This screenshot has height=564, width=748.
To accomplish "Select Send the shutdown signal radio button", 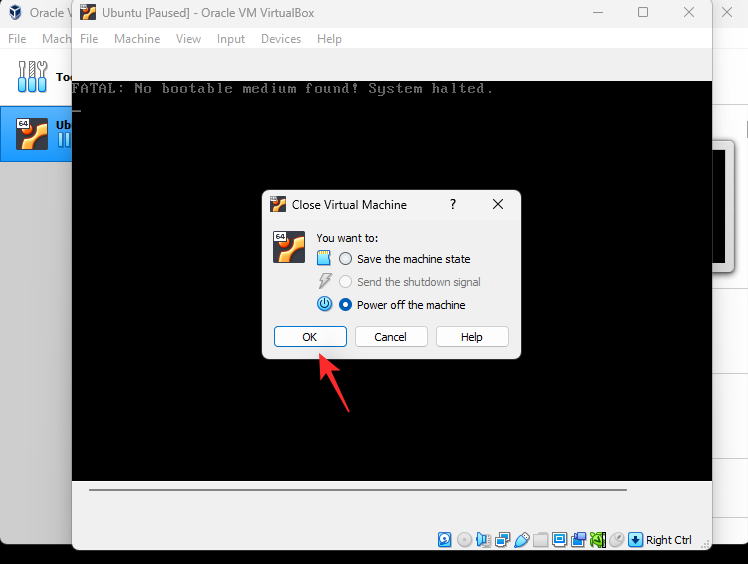I will (345, 282).
